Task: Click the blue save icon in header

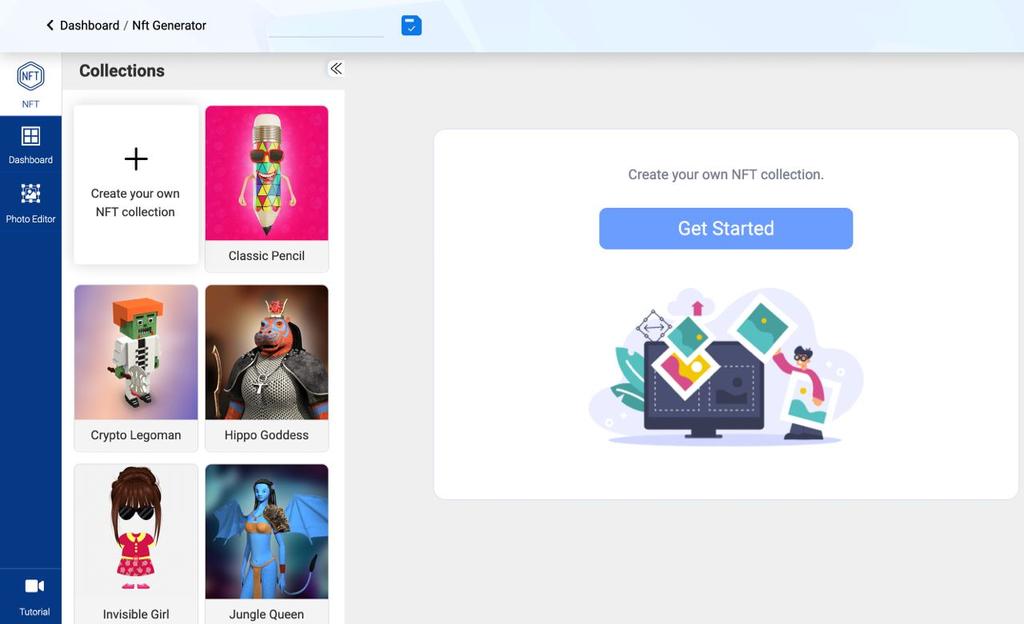Action: pyautogui.click(x=411, y=25)
